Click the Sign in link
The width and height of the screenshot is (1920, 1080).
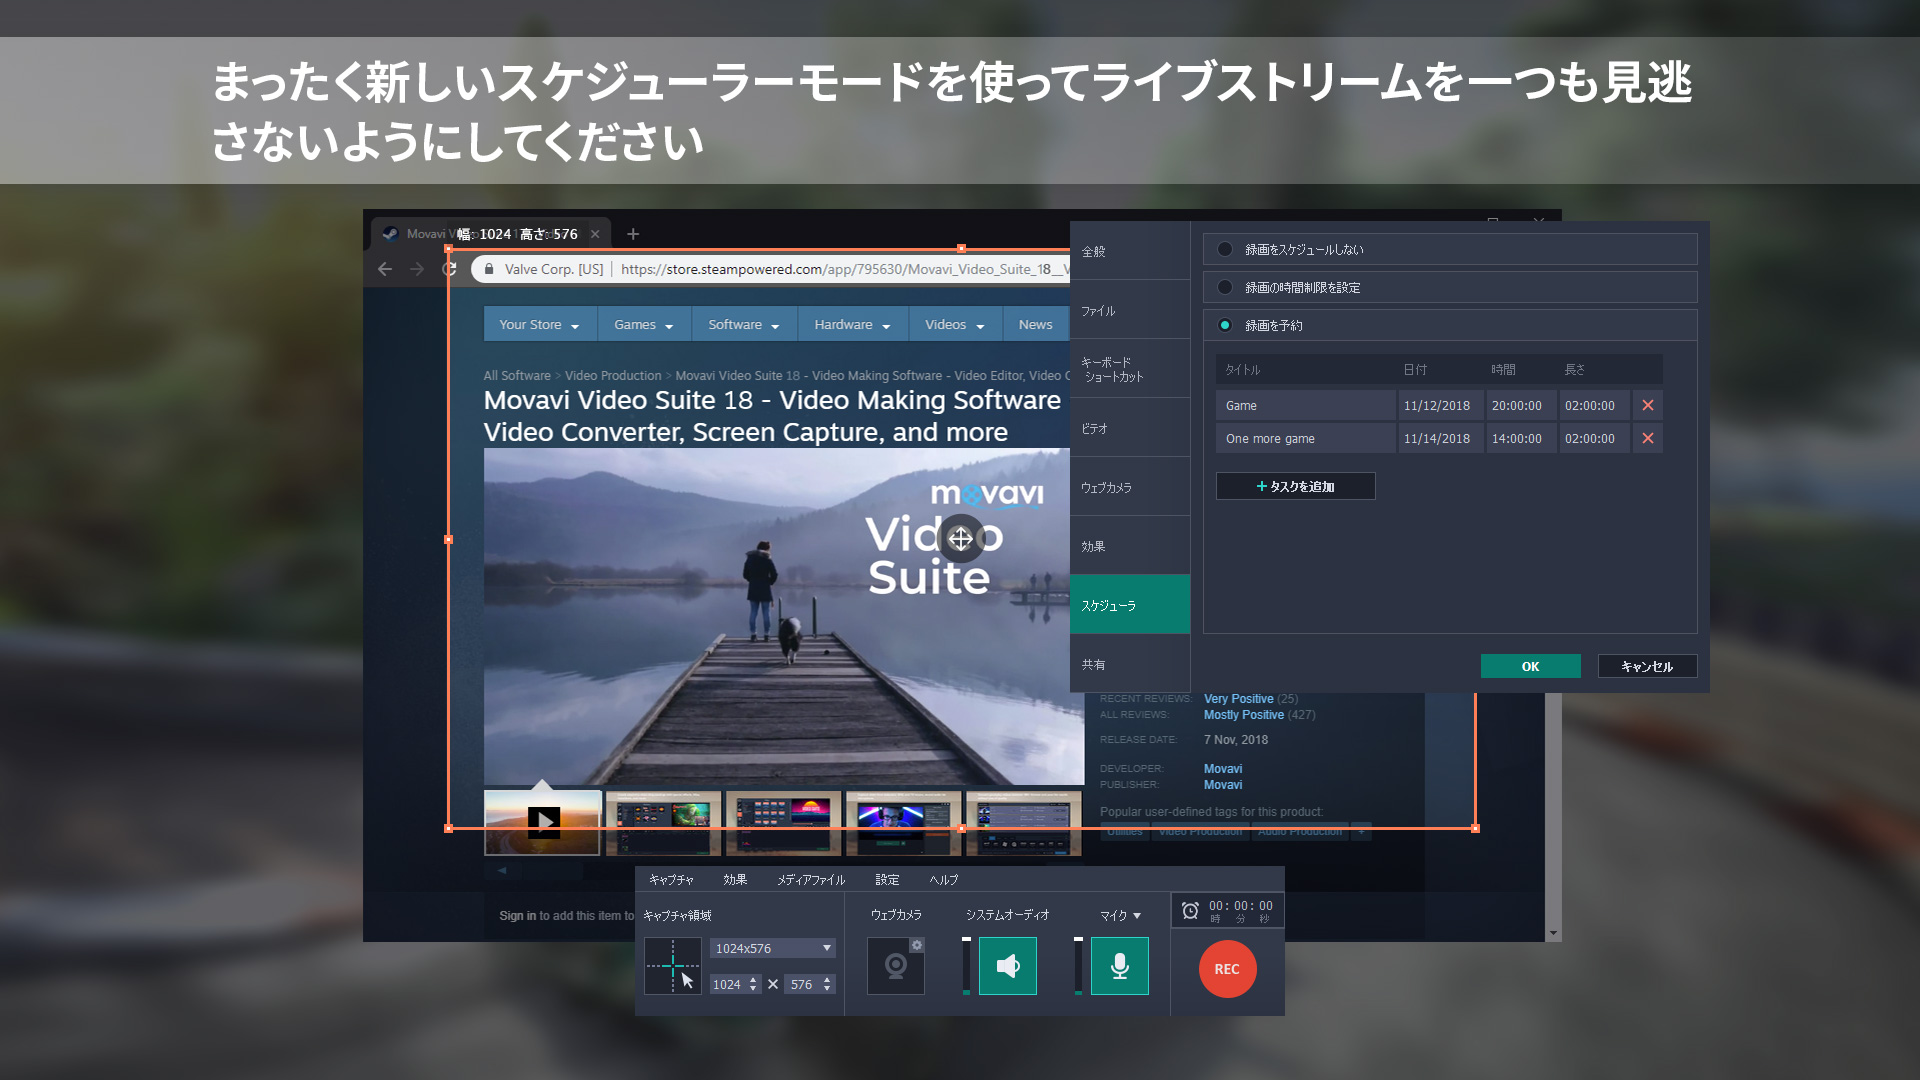tap(518, 916)
